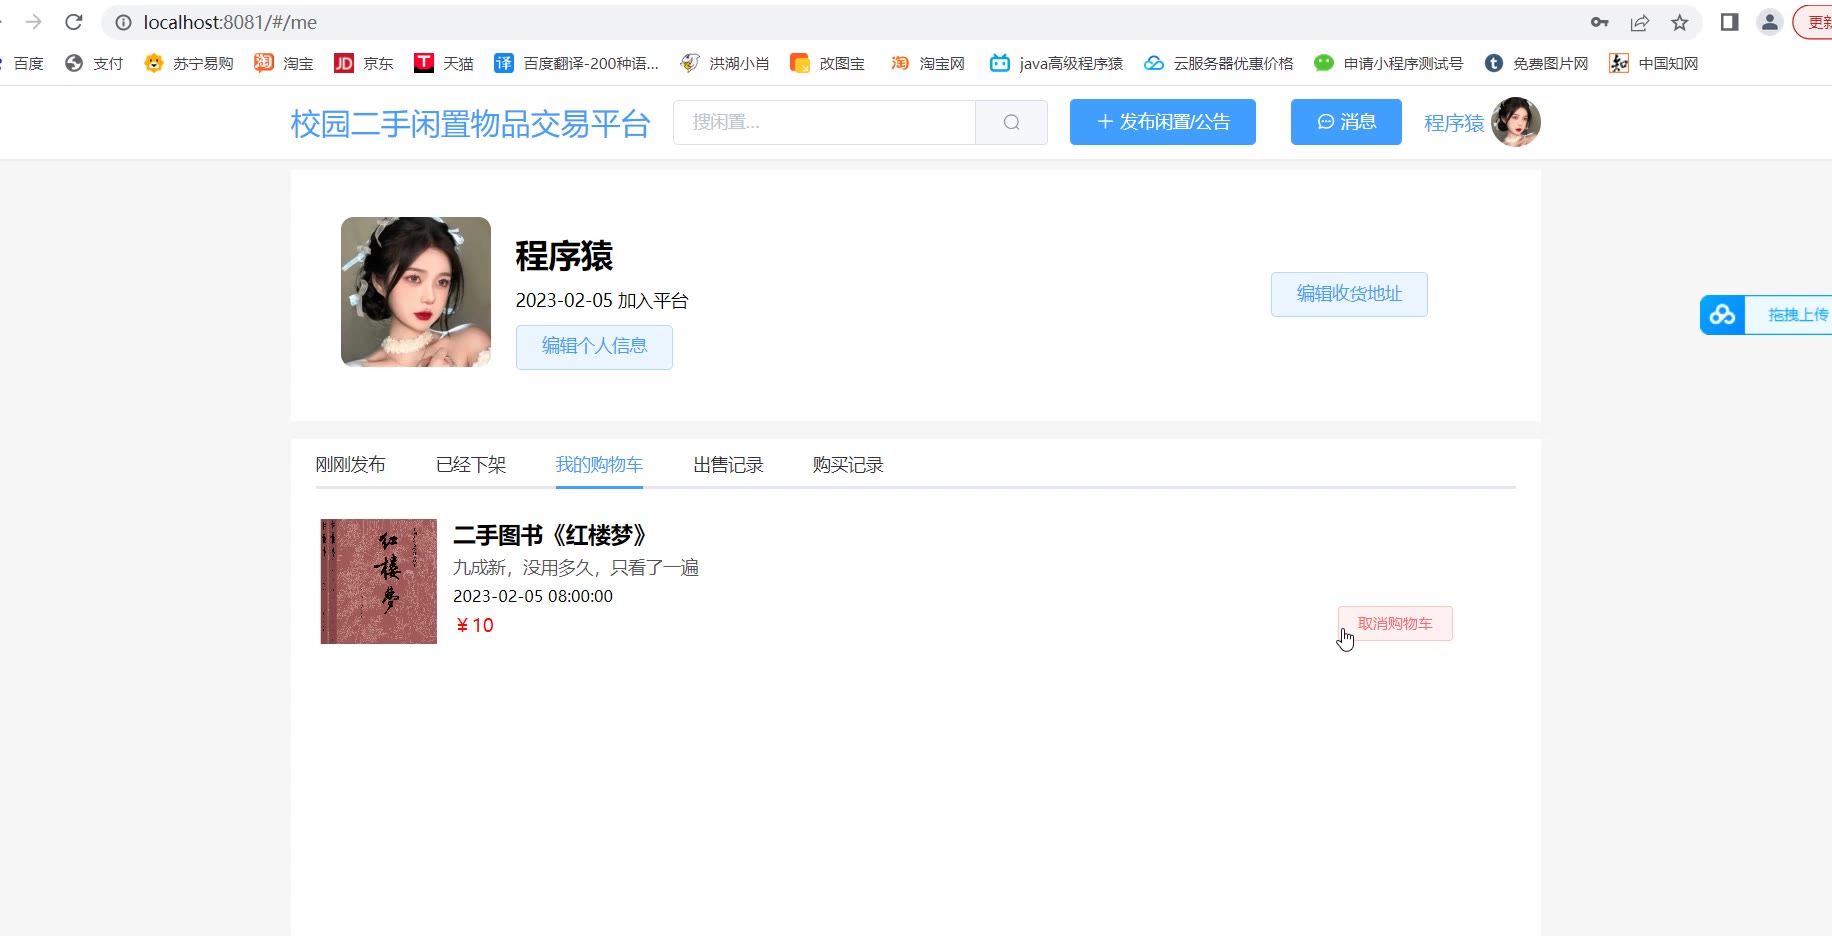Viewport: 1832px width, 936px height.
Task: Click 取消购物车 for 红楼梦 item
Action: pos(1395,624)
